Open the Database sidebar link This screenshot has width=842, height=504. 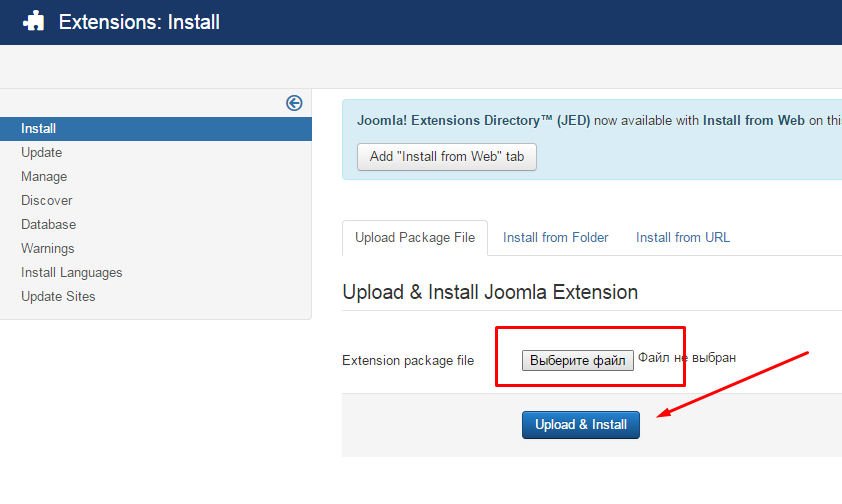click(x=48, y=225)
